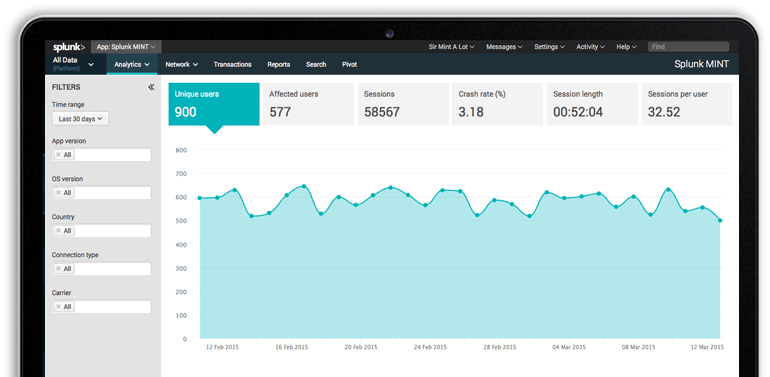The height and width of the screenshot is (377, 770).
Task: Remove the 'All' tag in Connection type
Action: click(x=58, y=269)
